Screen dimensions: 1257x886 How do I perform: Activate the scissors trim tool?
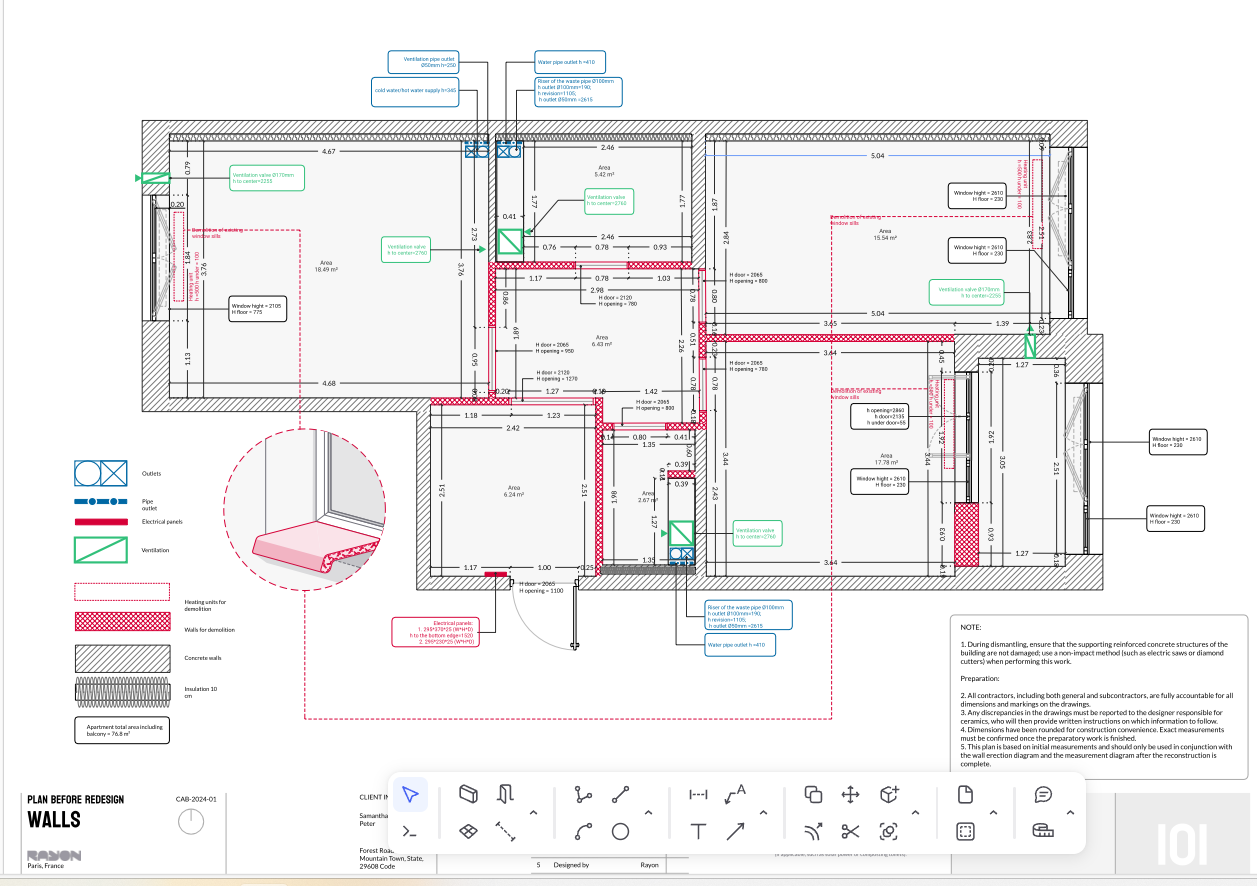pos(850,831)
